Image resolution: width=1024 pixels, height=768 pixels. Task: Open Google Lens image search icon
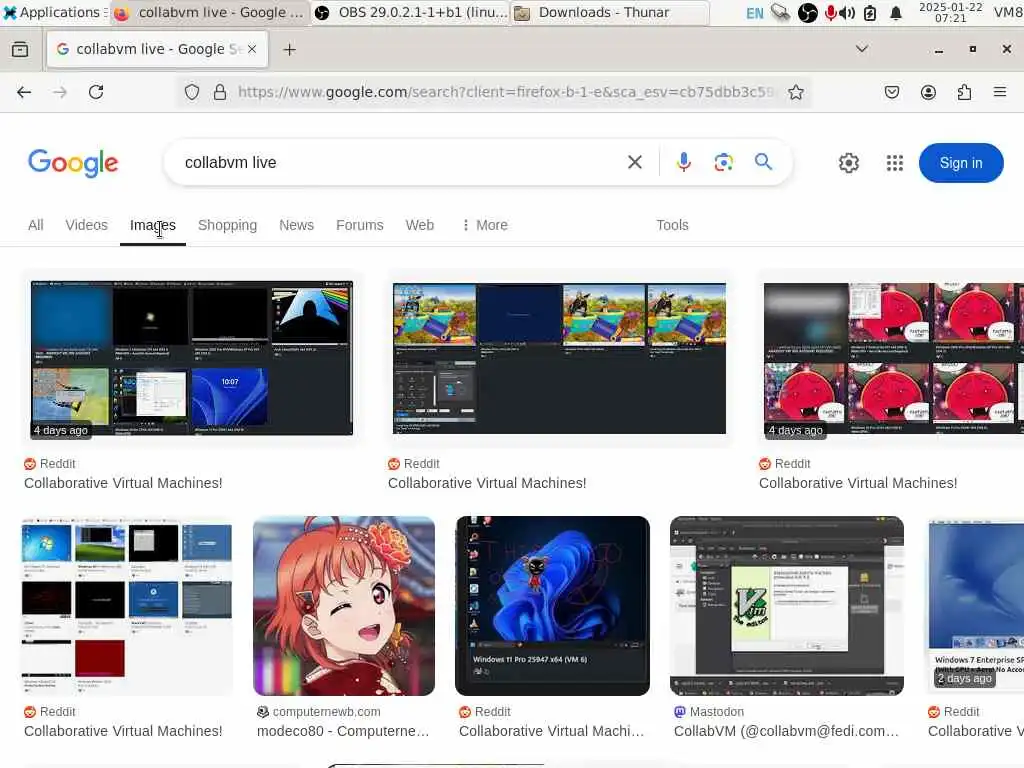(724, 162)
